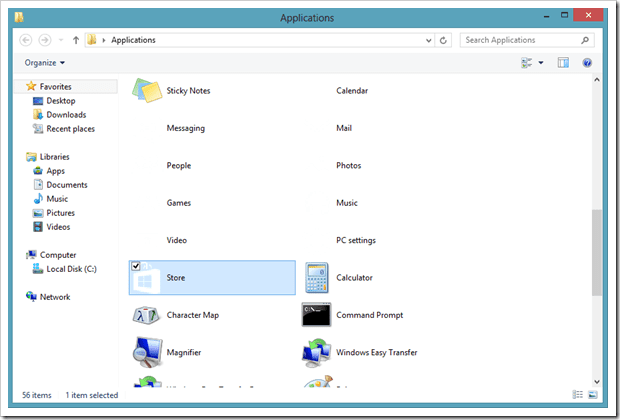This screenshot has height=420, width=620.
Task: Maximize the Applications window
Action: click(x=564, y=15)
